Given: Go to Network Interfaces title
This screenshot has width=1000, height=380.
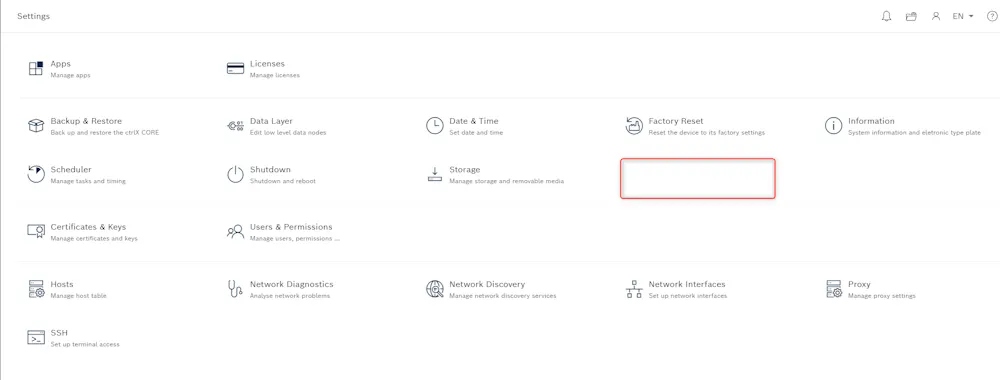Looking at the screenshot, I should click(x=687, y=284).
